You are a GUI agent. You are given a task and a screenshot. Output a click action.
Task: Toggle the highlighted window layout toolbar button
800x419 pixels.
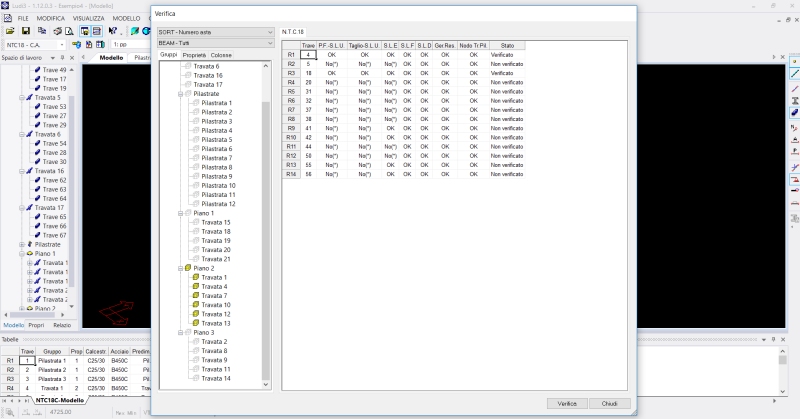point(84,31)
